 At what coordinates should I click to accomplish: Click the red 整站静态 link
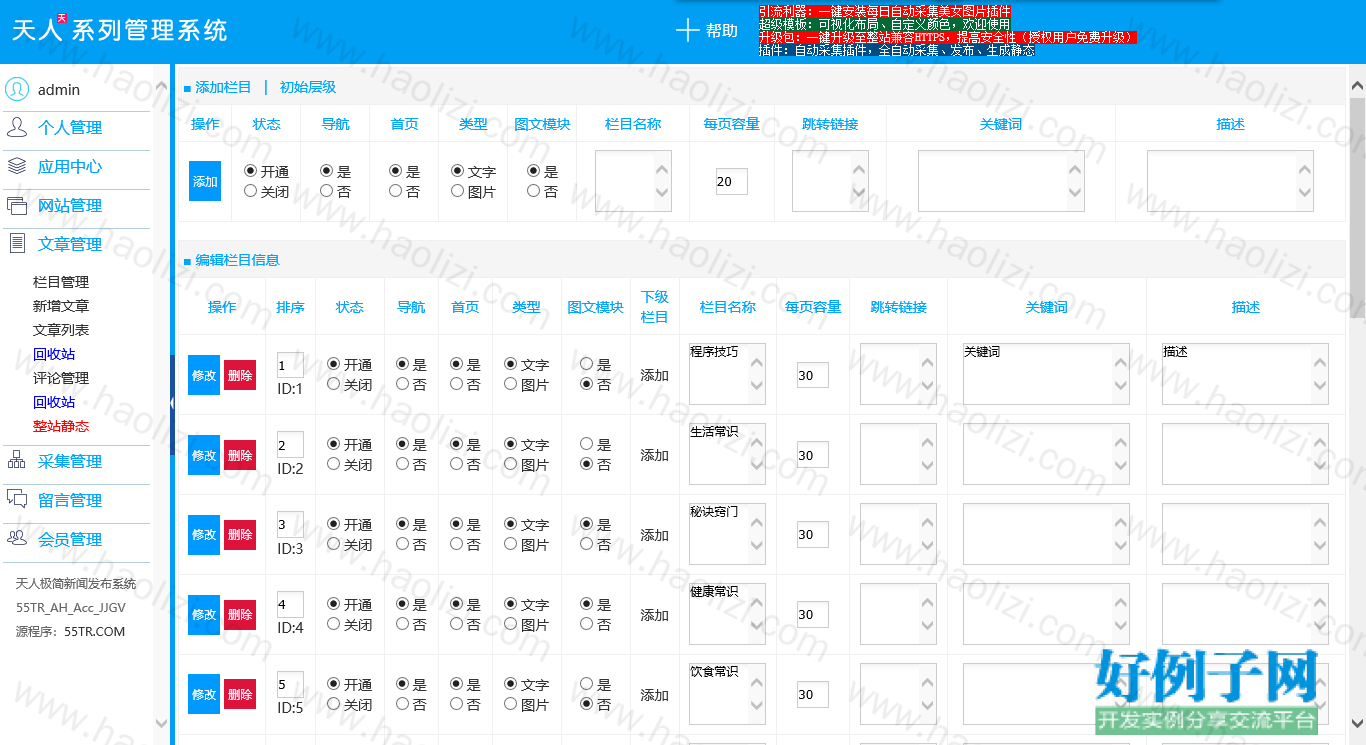61,426
